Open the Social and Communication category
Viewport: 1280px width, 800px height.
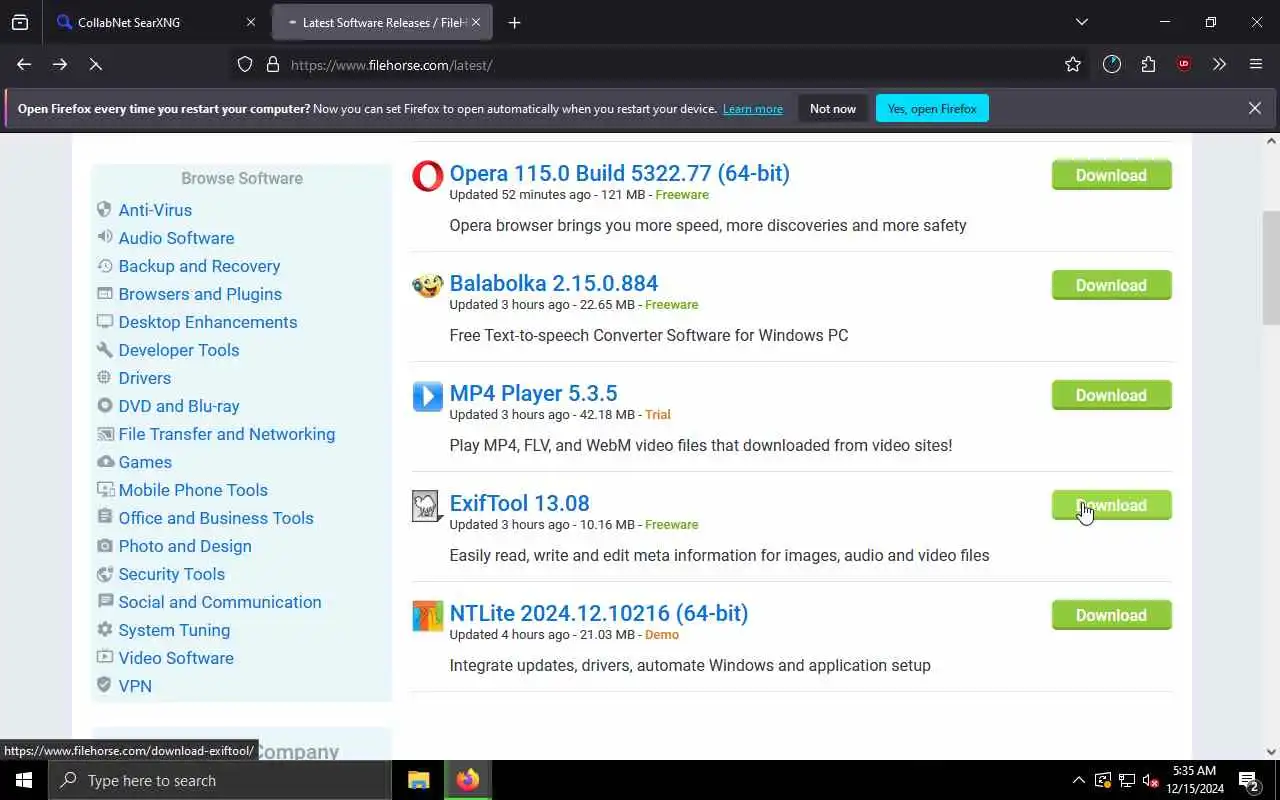click(x=220, y=602)
